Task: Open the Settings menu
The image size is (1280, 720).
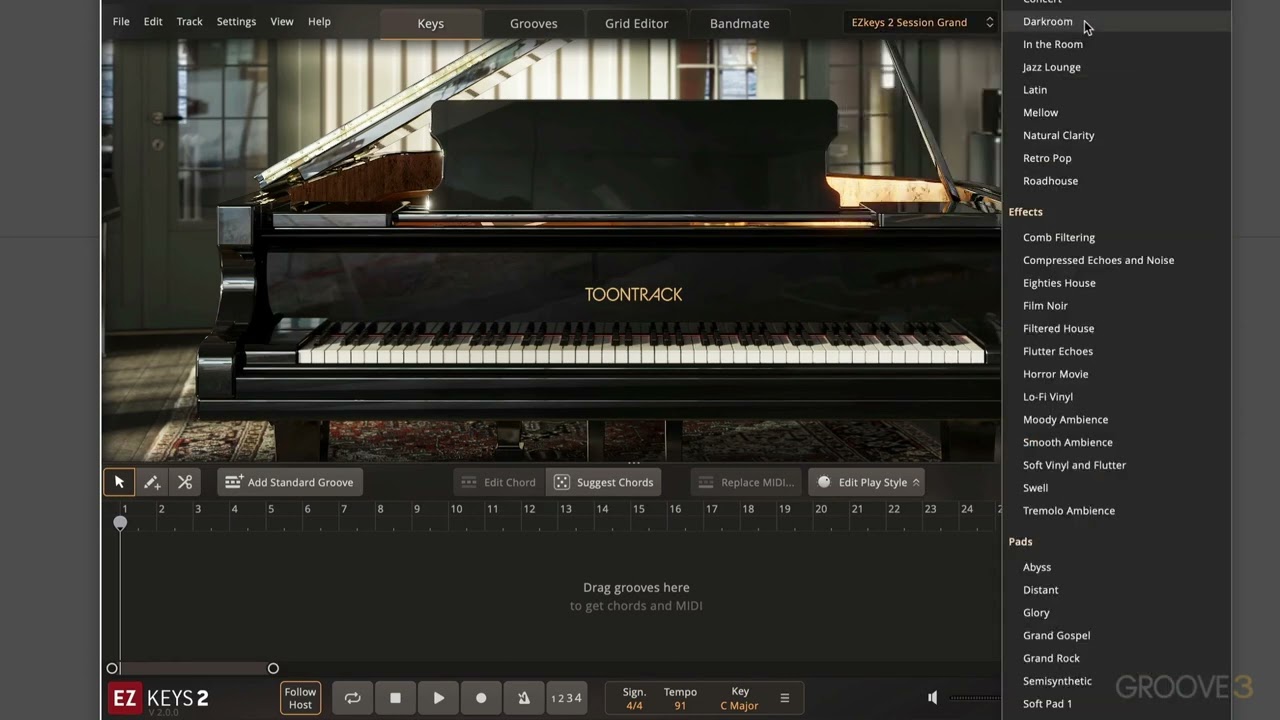Action: tap(236, 21)
